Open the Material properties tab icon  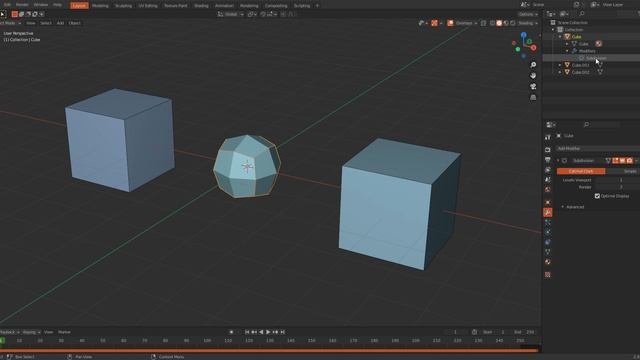(548, 262)
